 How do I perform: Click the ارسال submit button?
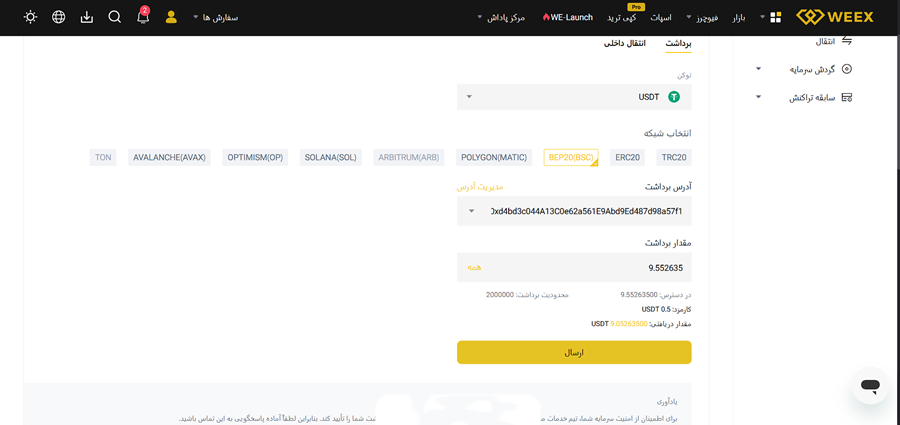coord(574,352)
